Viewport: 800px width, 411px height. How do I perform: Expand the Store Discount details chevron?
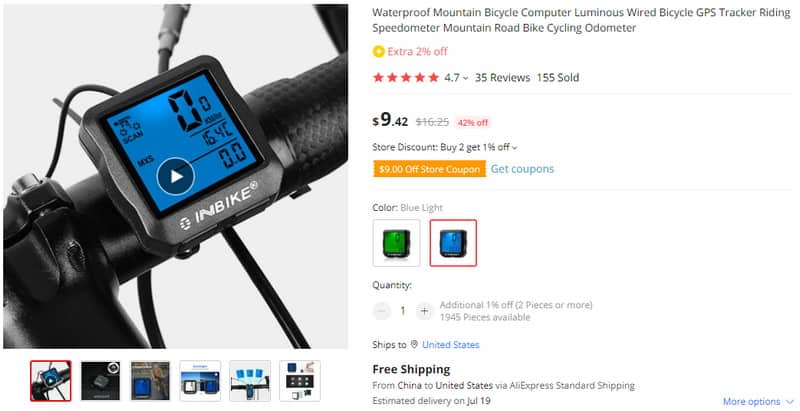(x=514, y=148)
